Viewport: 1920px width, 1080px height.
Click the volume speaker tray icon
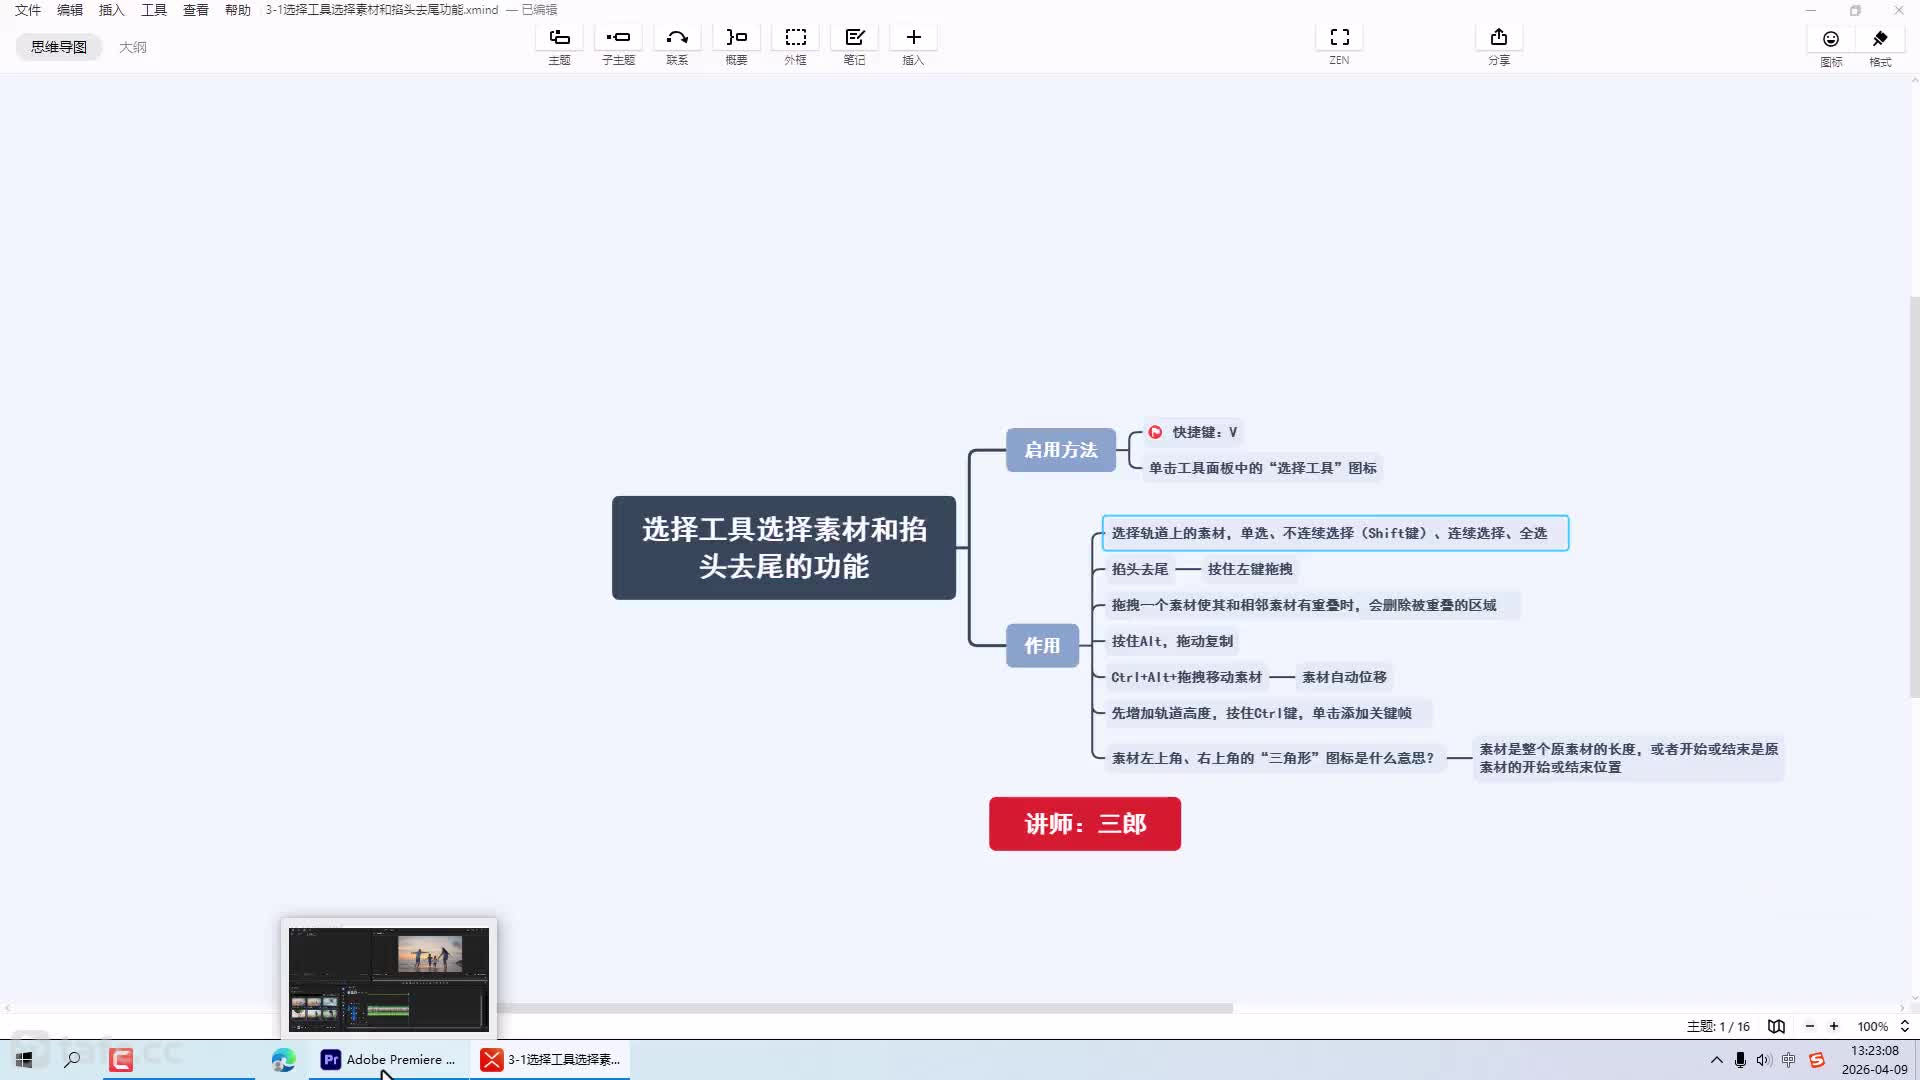[x=1764, y=1060]
